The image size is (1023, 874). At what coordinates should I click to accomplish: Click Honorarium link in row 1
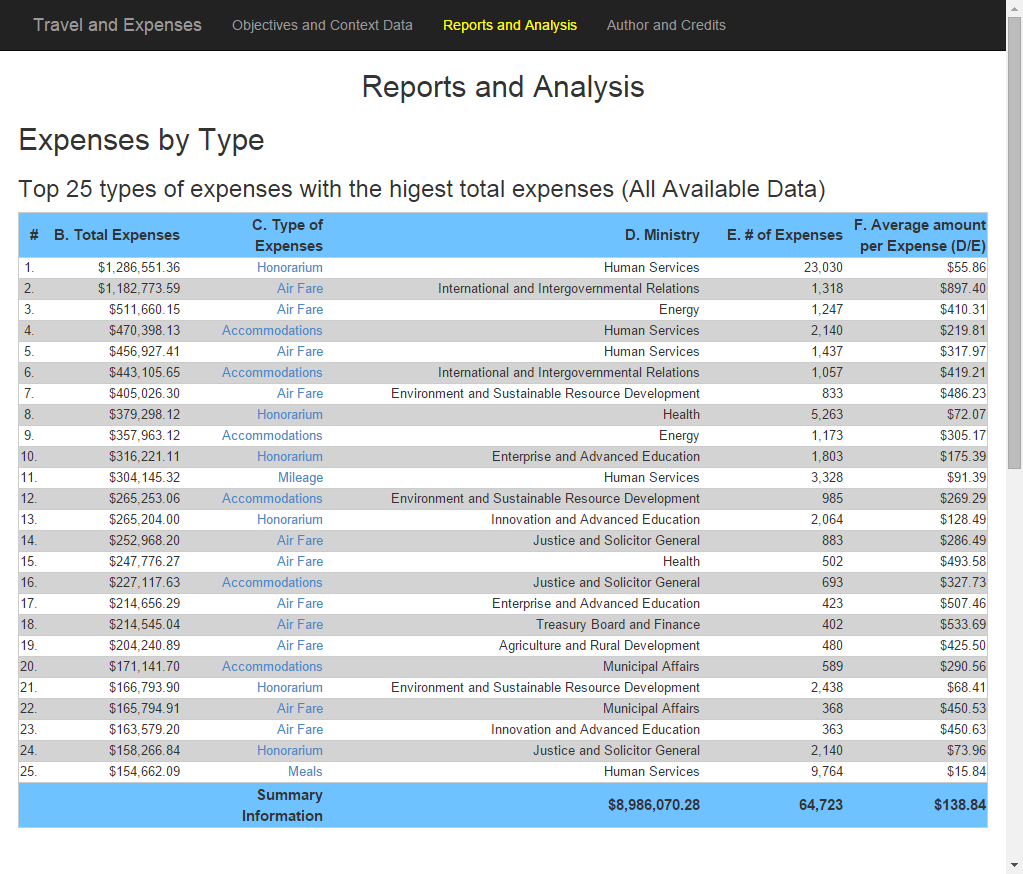point(290,267)
